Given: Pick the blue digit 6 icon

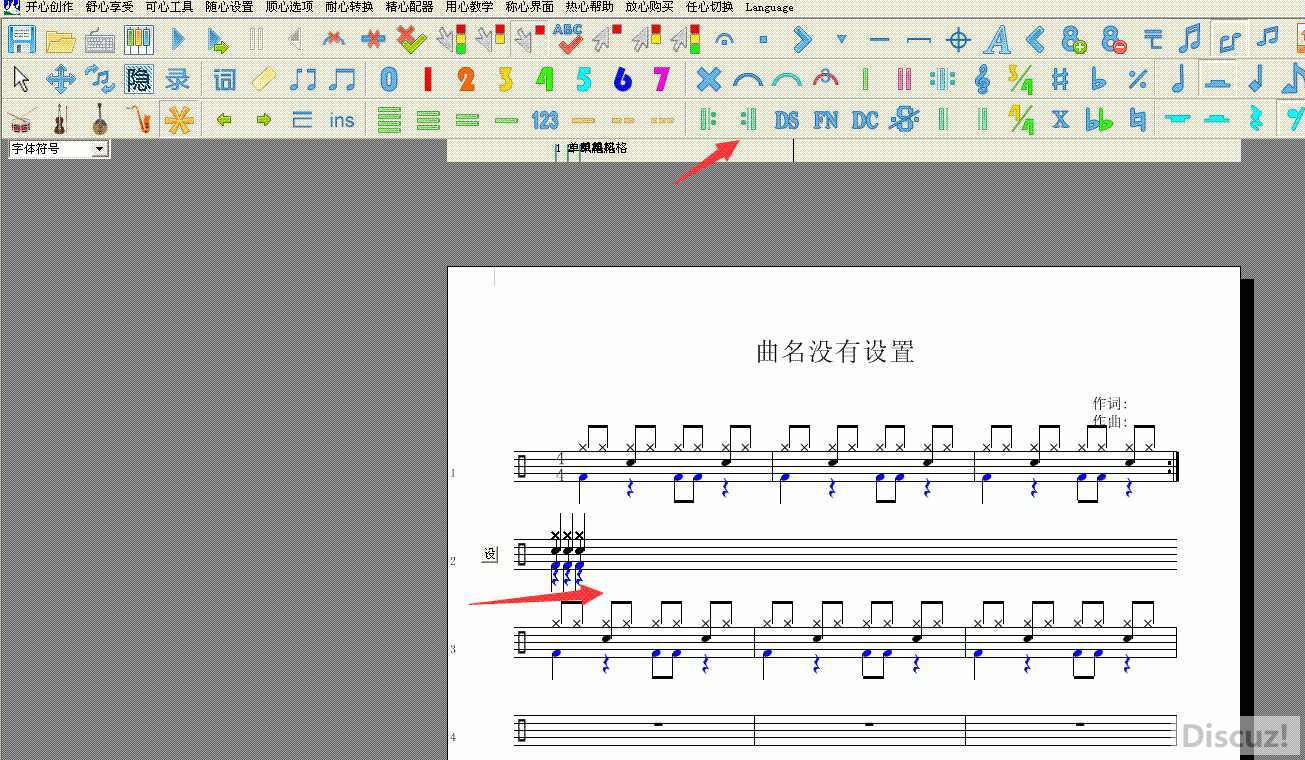Looking at the screenshot, I should click(x=623, y=79).
